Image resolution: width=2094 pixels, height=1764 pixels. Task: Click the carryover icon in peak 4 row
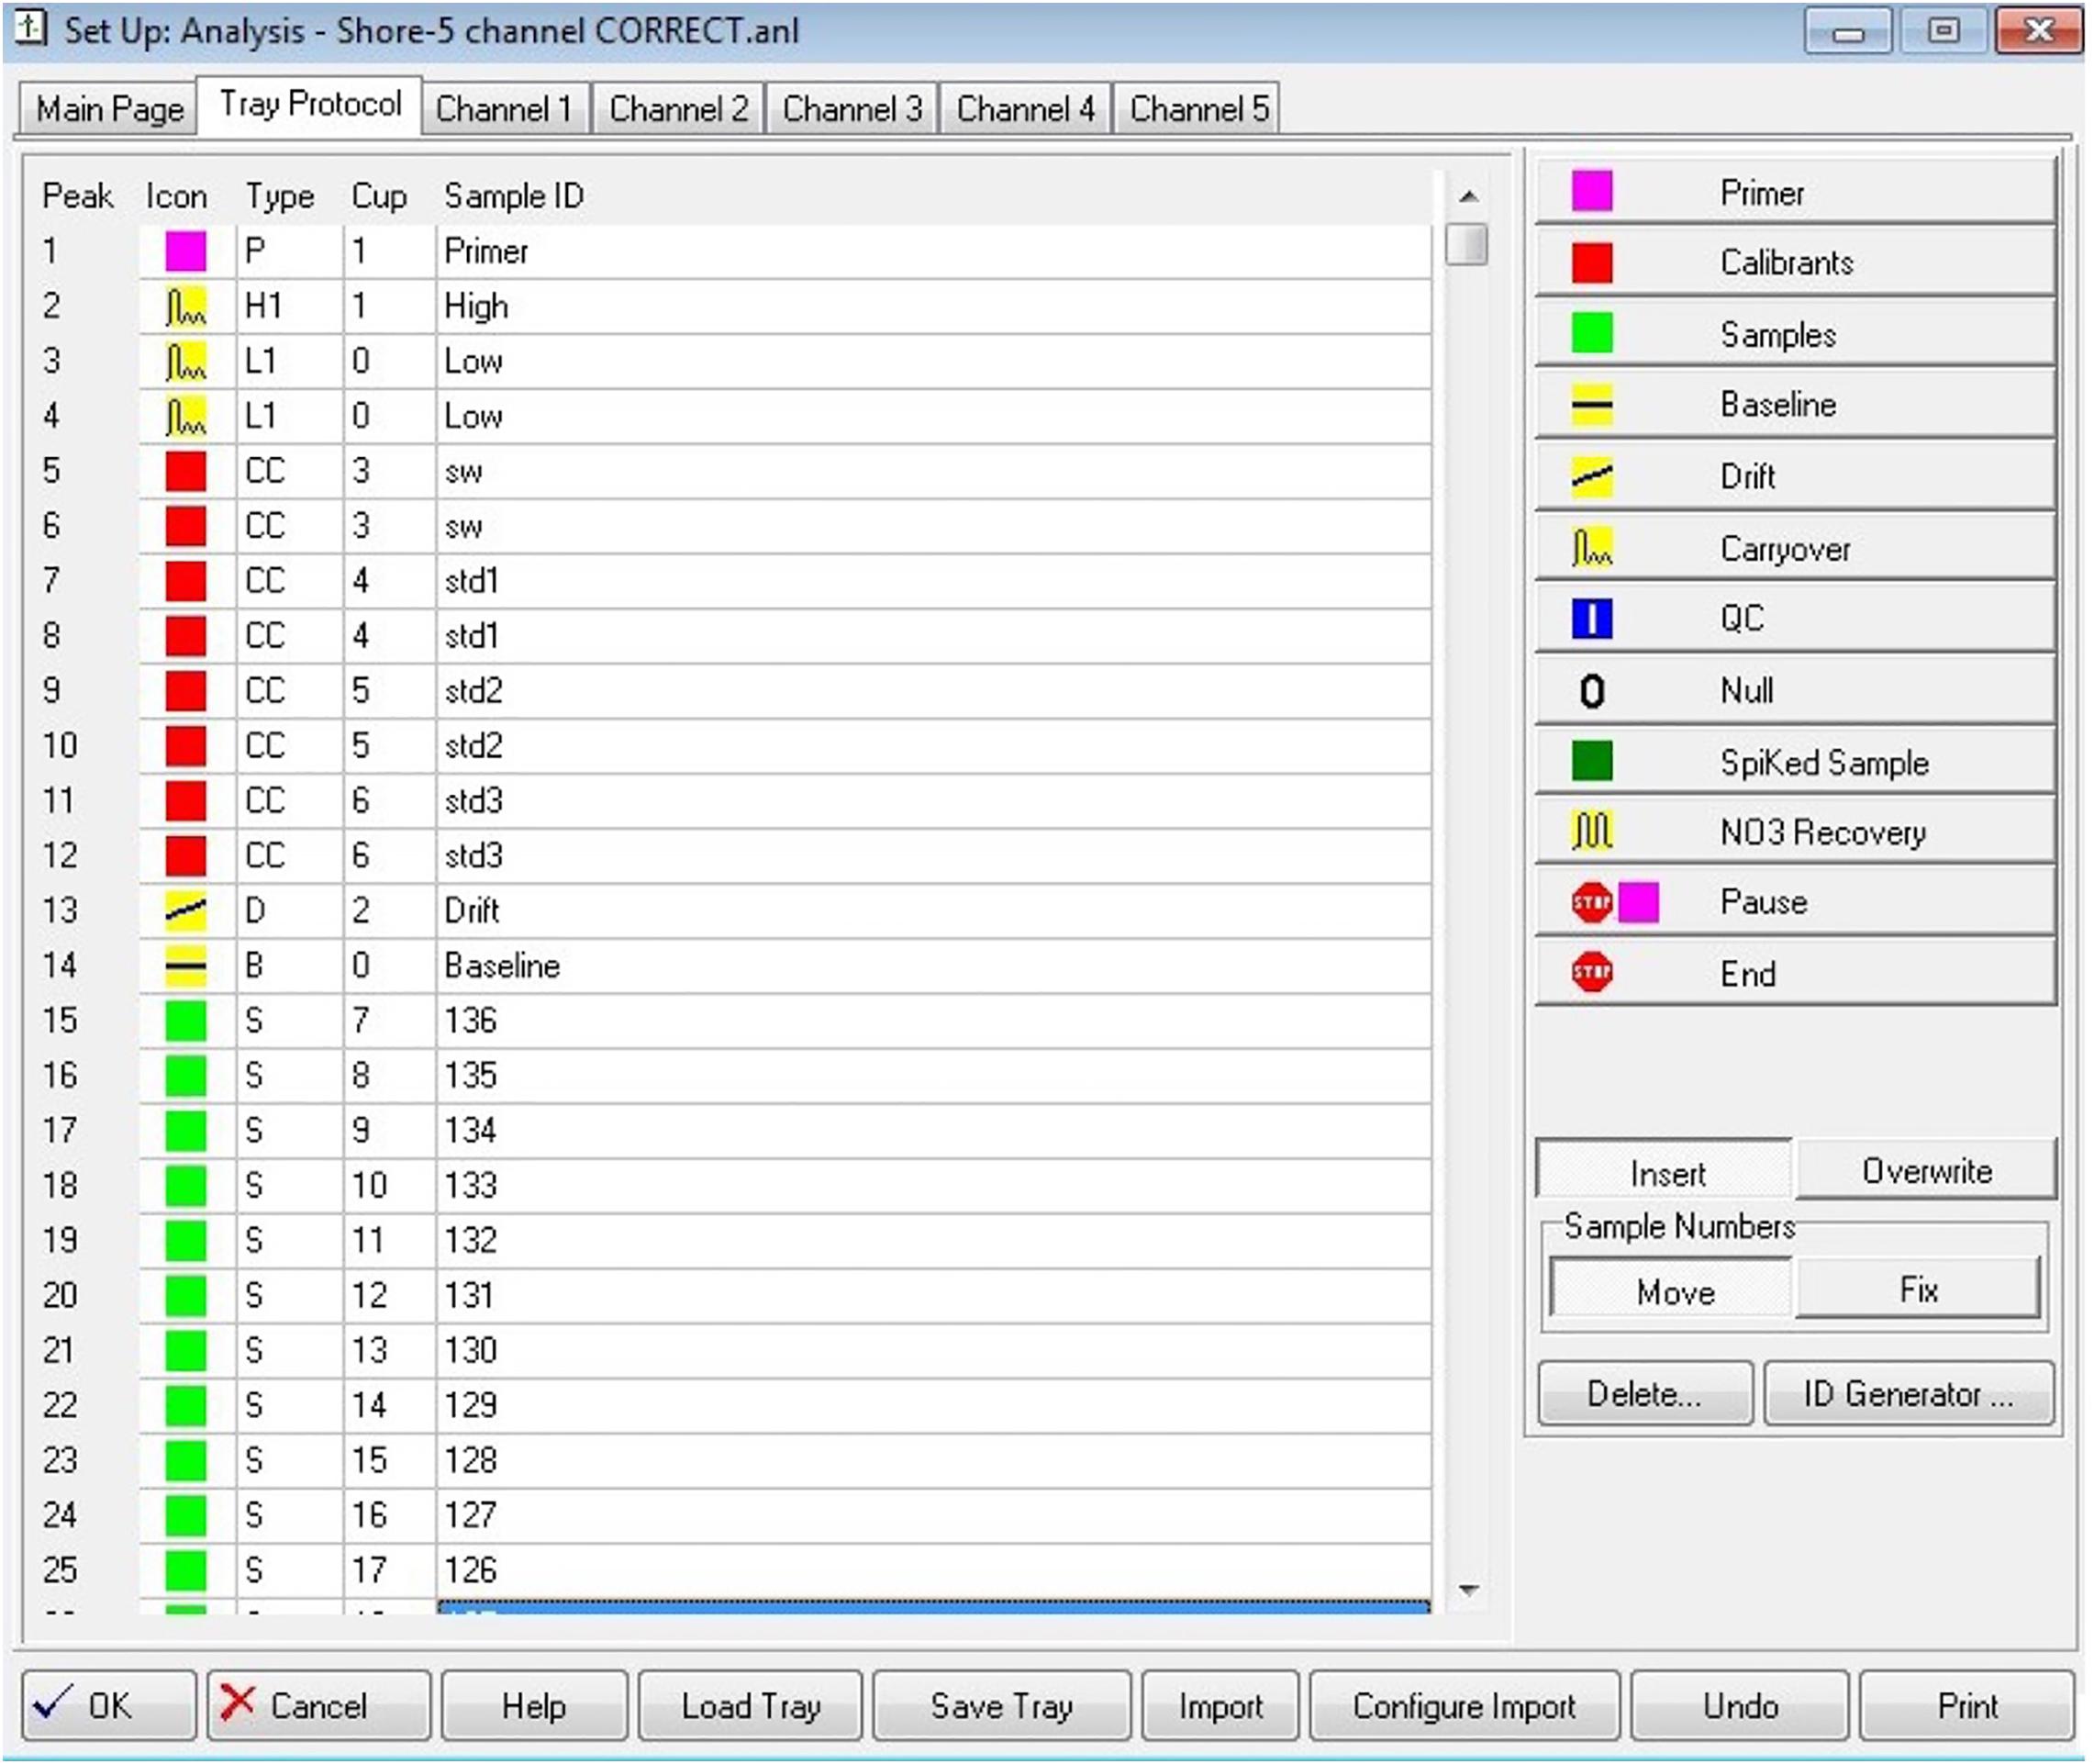pos(186,416)
